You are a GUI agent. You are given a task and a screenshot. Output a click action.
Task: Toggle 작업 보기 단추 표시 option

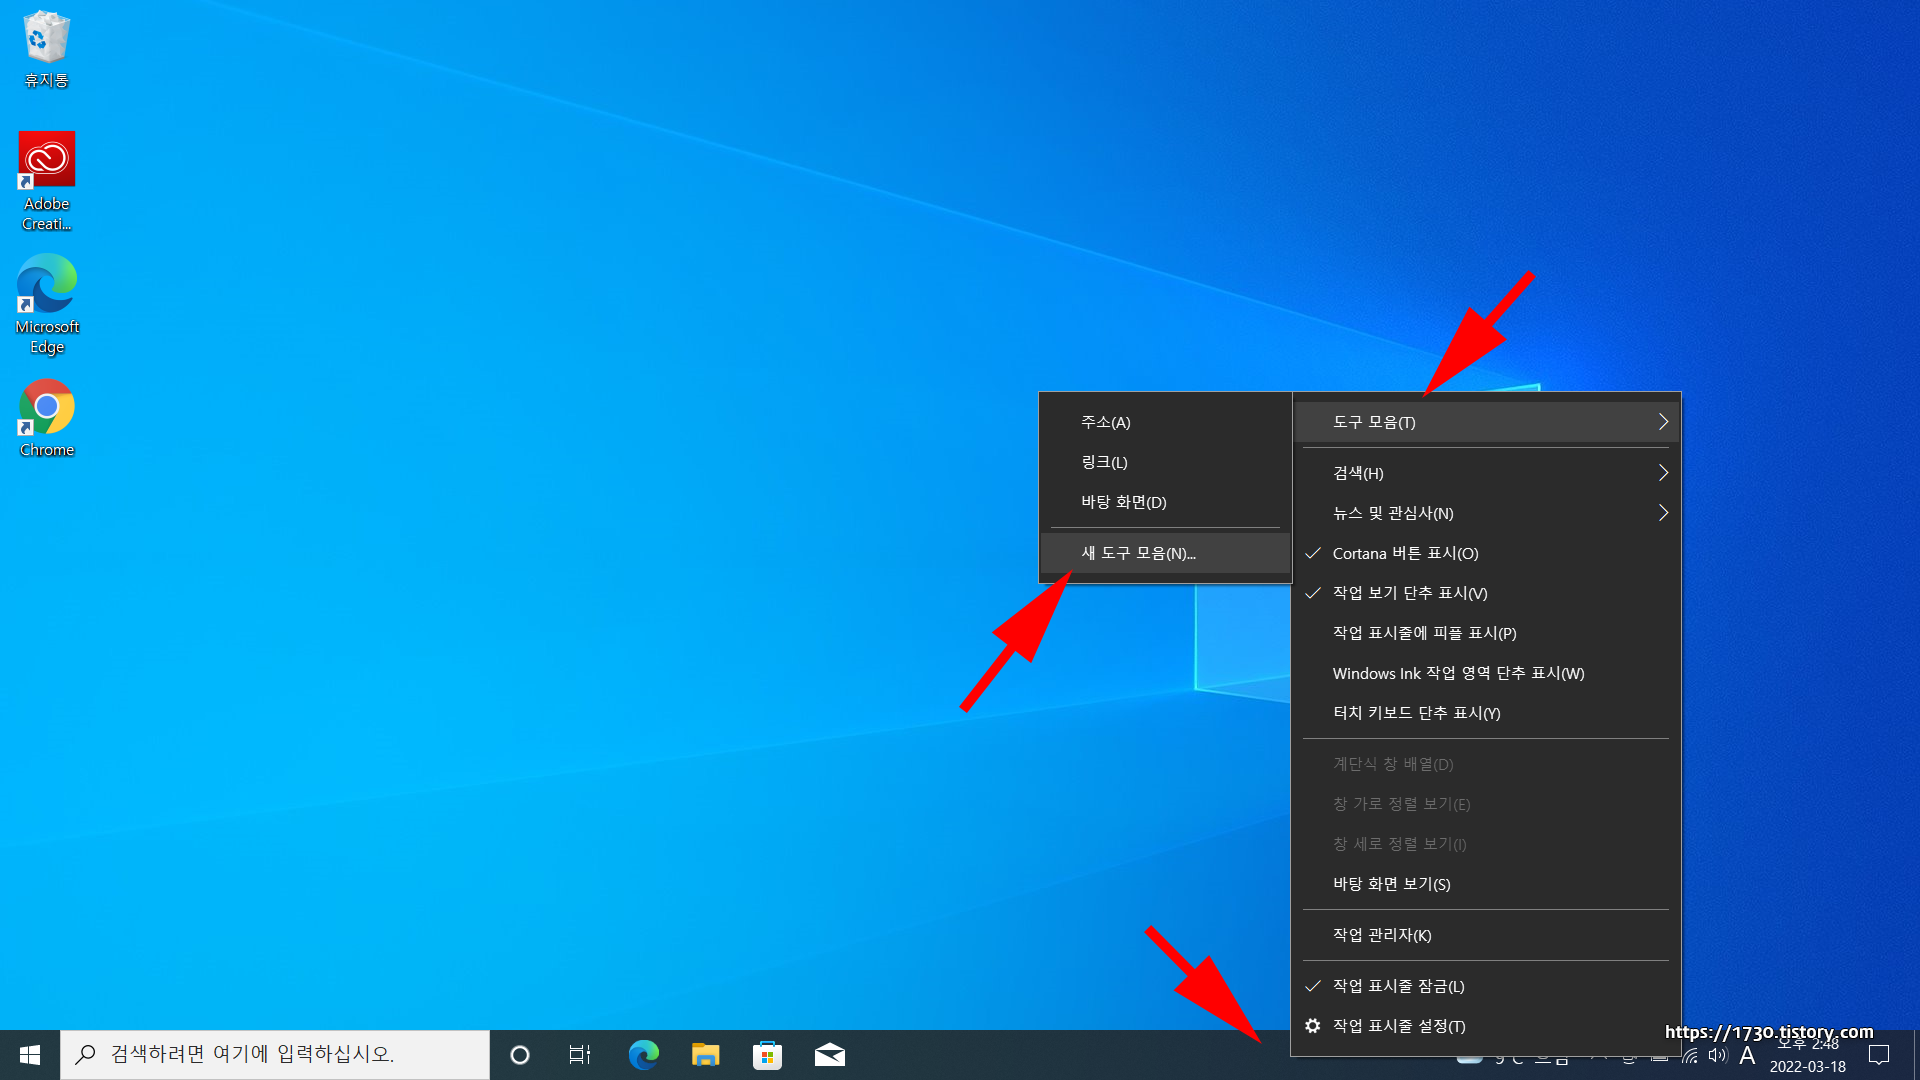1410,593
